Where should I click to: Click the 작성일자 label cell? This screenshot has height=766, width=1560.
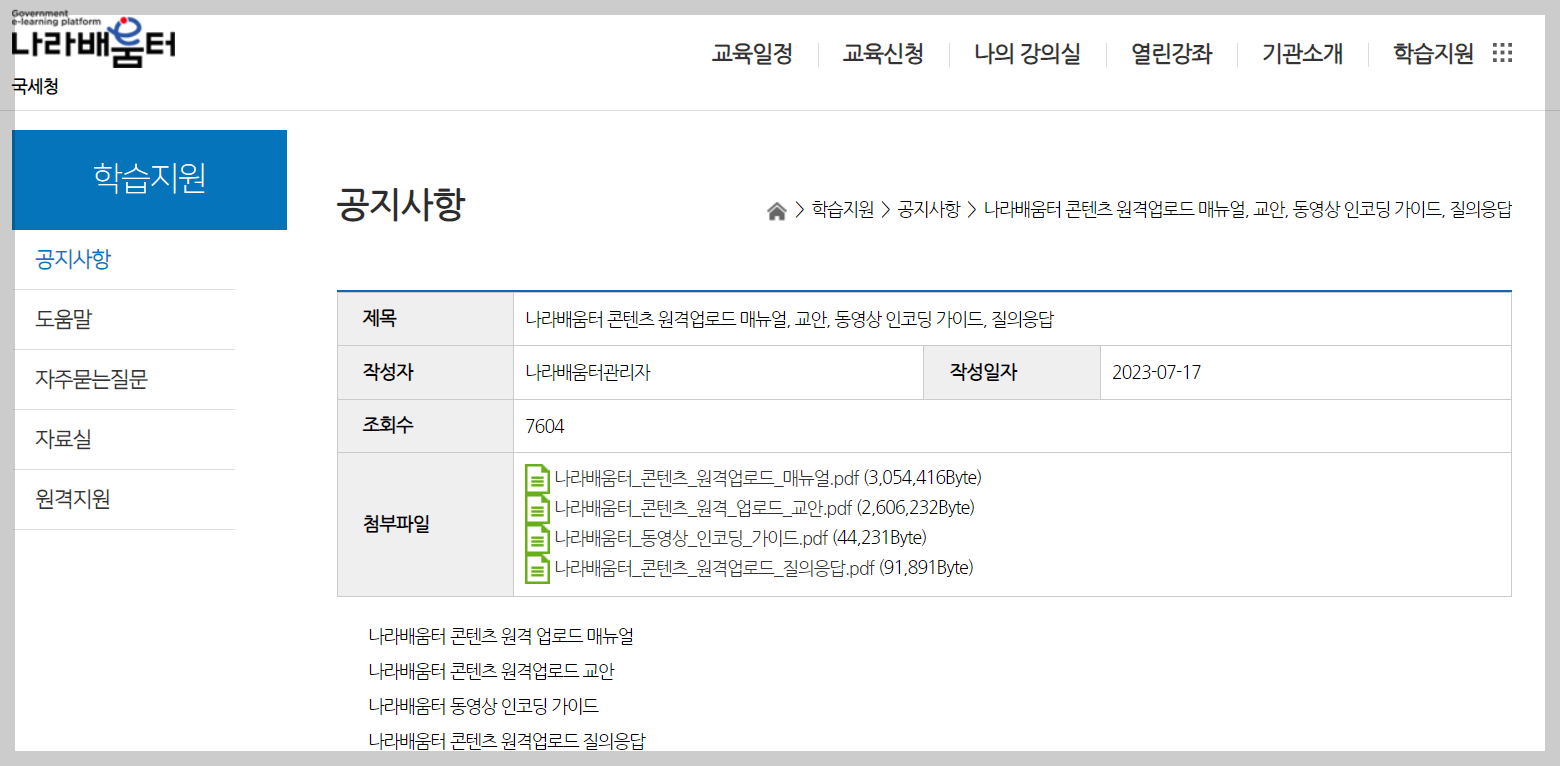(1012, 373)
